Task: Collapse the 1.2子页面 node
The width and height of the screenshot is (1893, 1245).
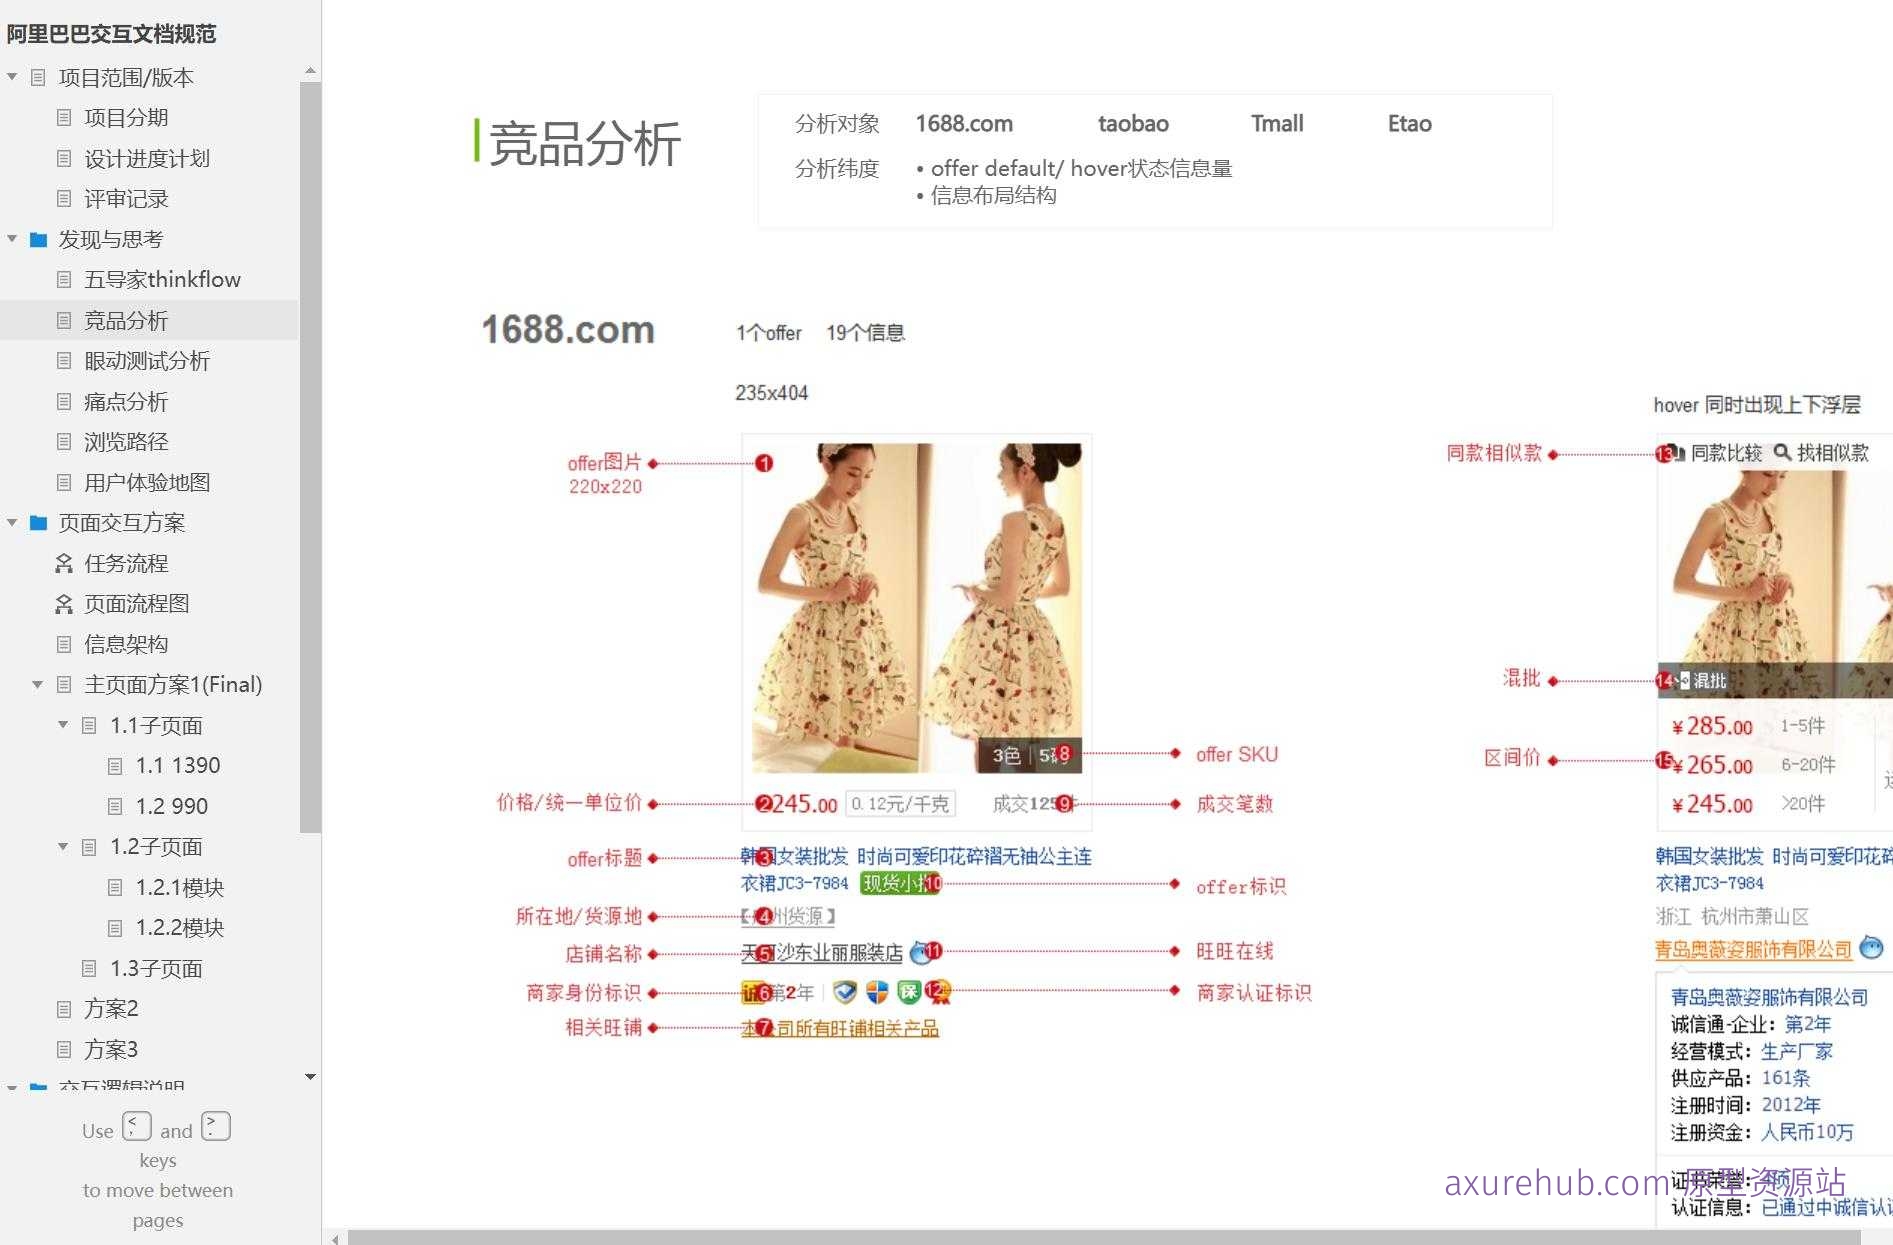Action: (x=63, y=847)
